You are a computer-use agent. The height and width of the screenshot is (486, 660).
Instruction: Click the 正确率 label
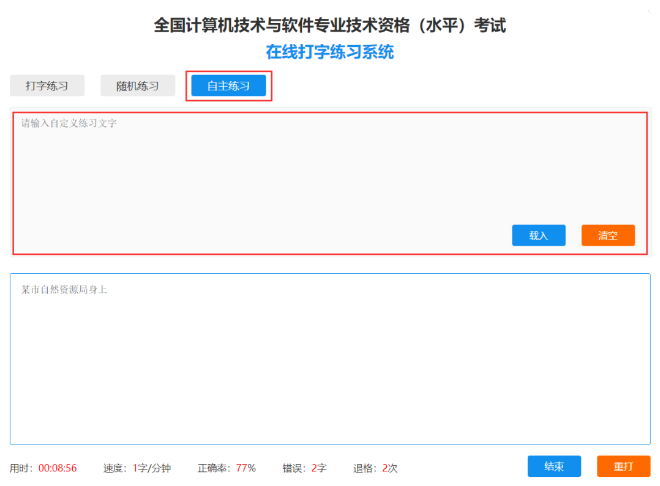point(214,468)
